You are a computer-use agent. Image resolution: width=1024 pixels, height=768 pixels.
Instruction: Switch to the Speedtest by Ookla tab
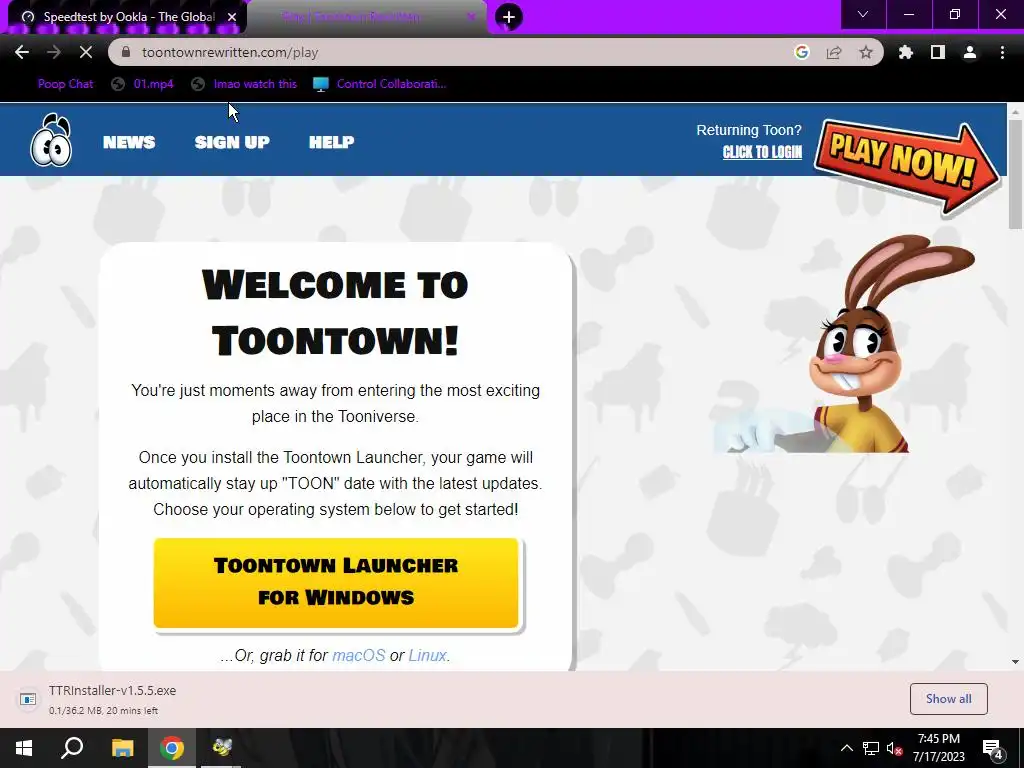pyautogui.click(x=127, y=17)
